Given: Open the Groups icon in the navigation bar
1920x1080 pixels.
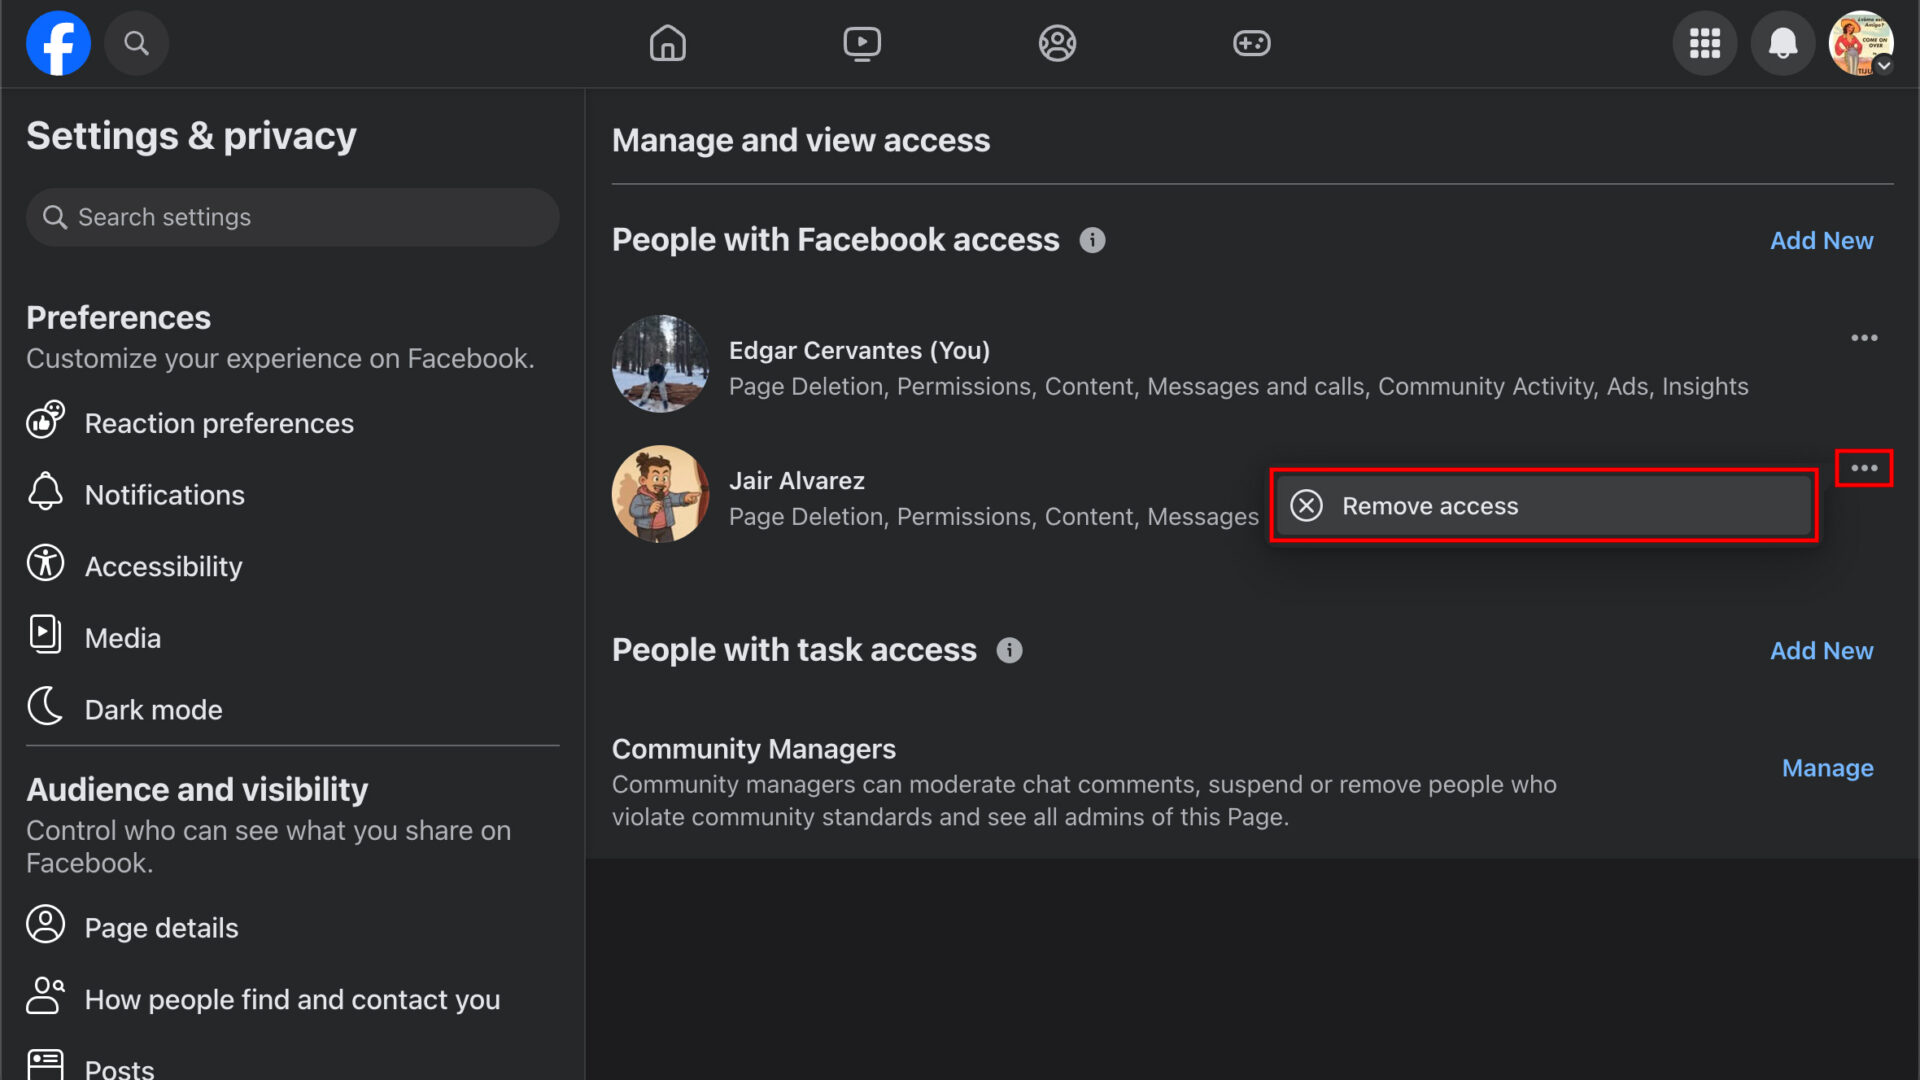Looking at the screenshot, I should [x=1057, y=43].
